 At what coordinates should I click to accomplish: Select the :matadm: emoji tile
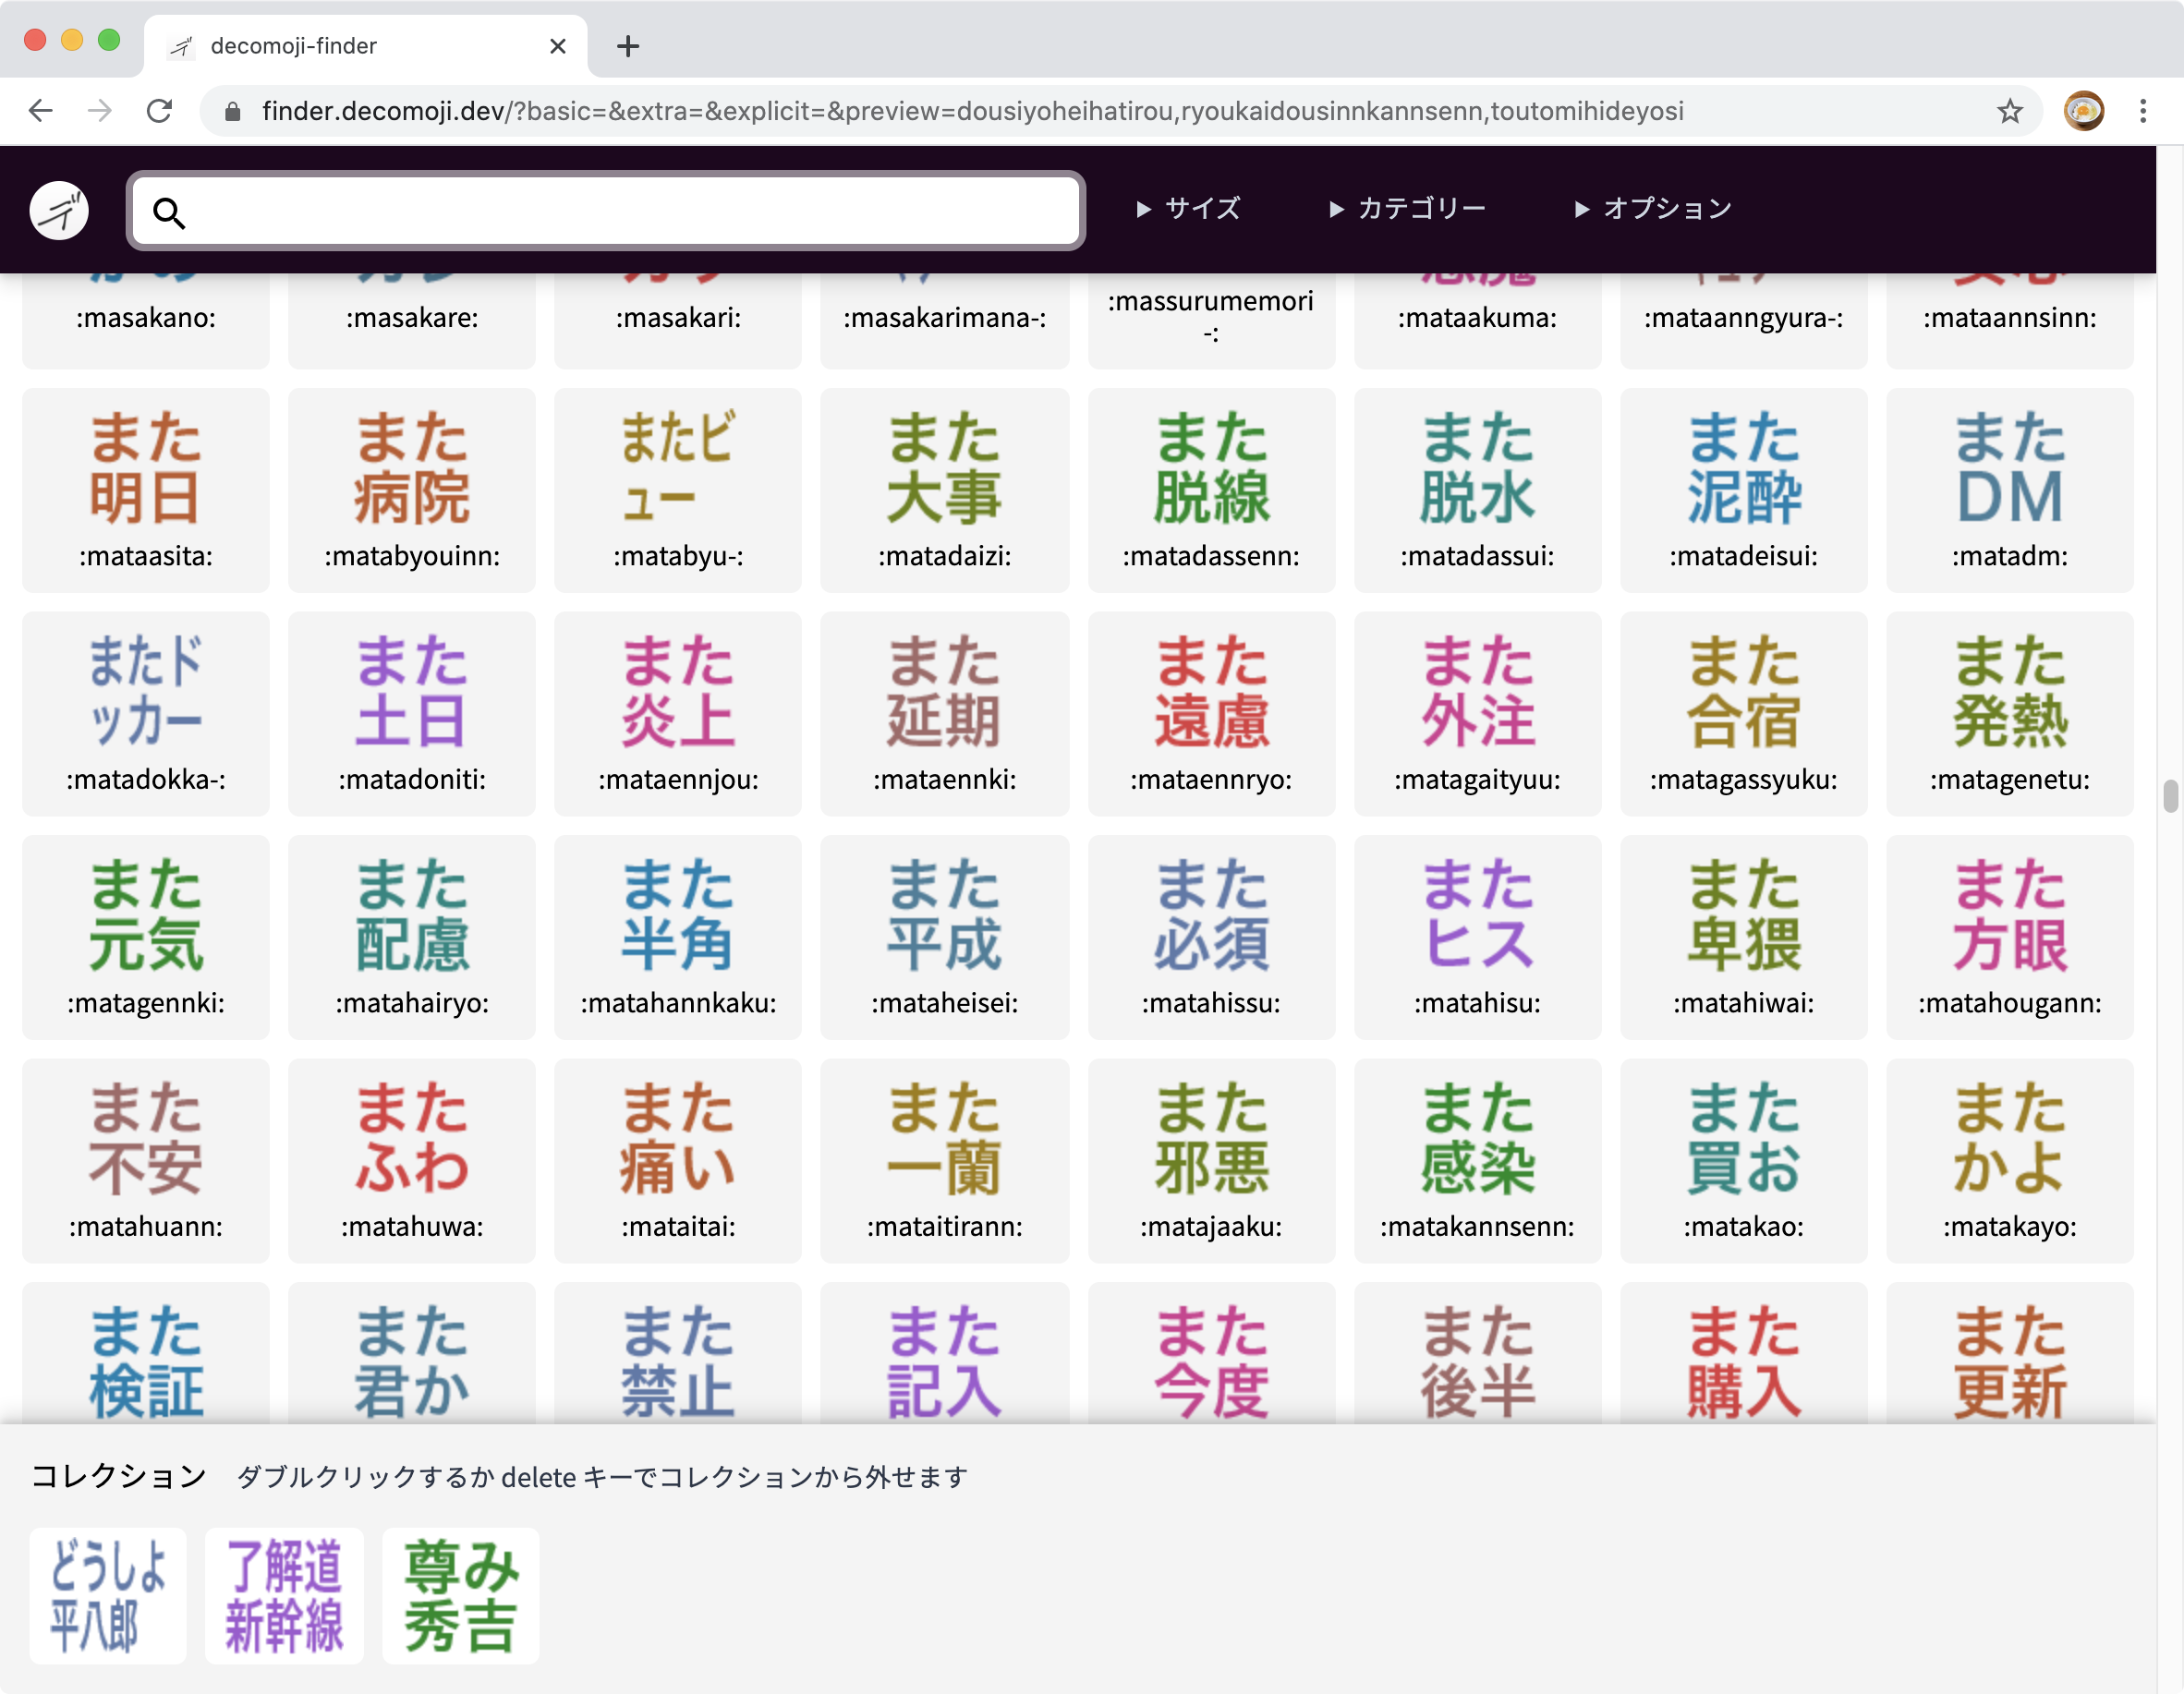[x=2009, y=490]
